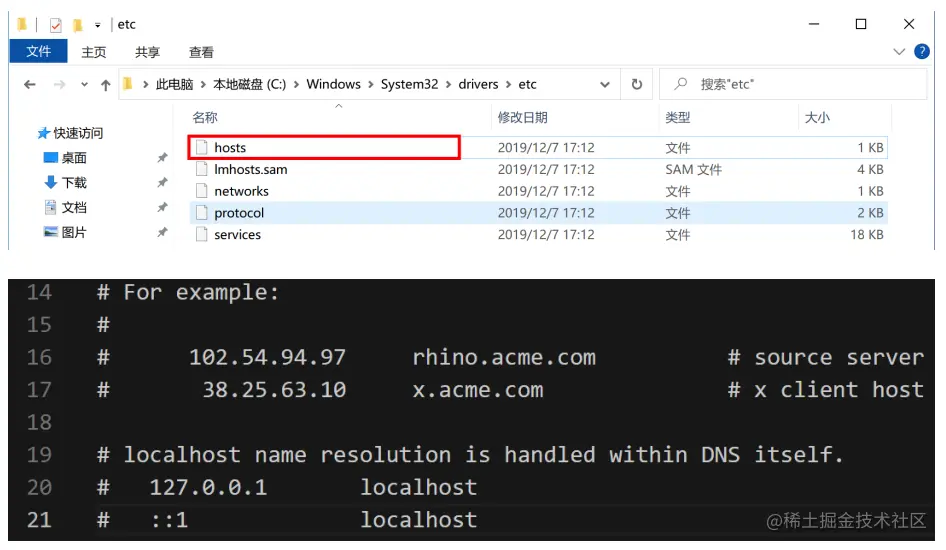Sort by the 类型 column header

tap(678, 117)
